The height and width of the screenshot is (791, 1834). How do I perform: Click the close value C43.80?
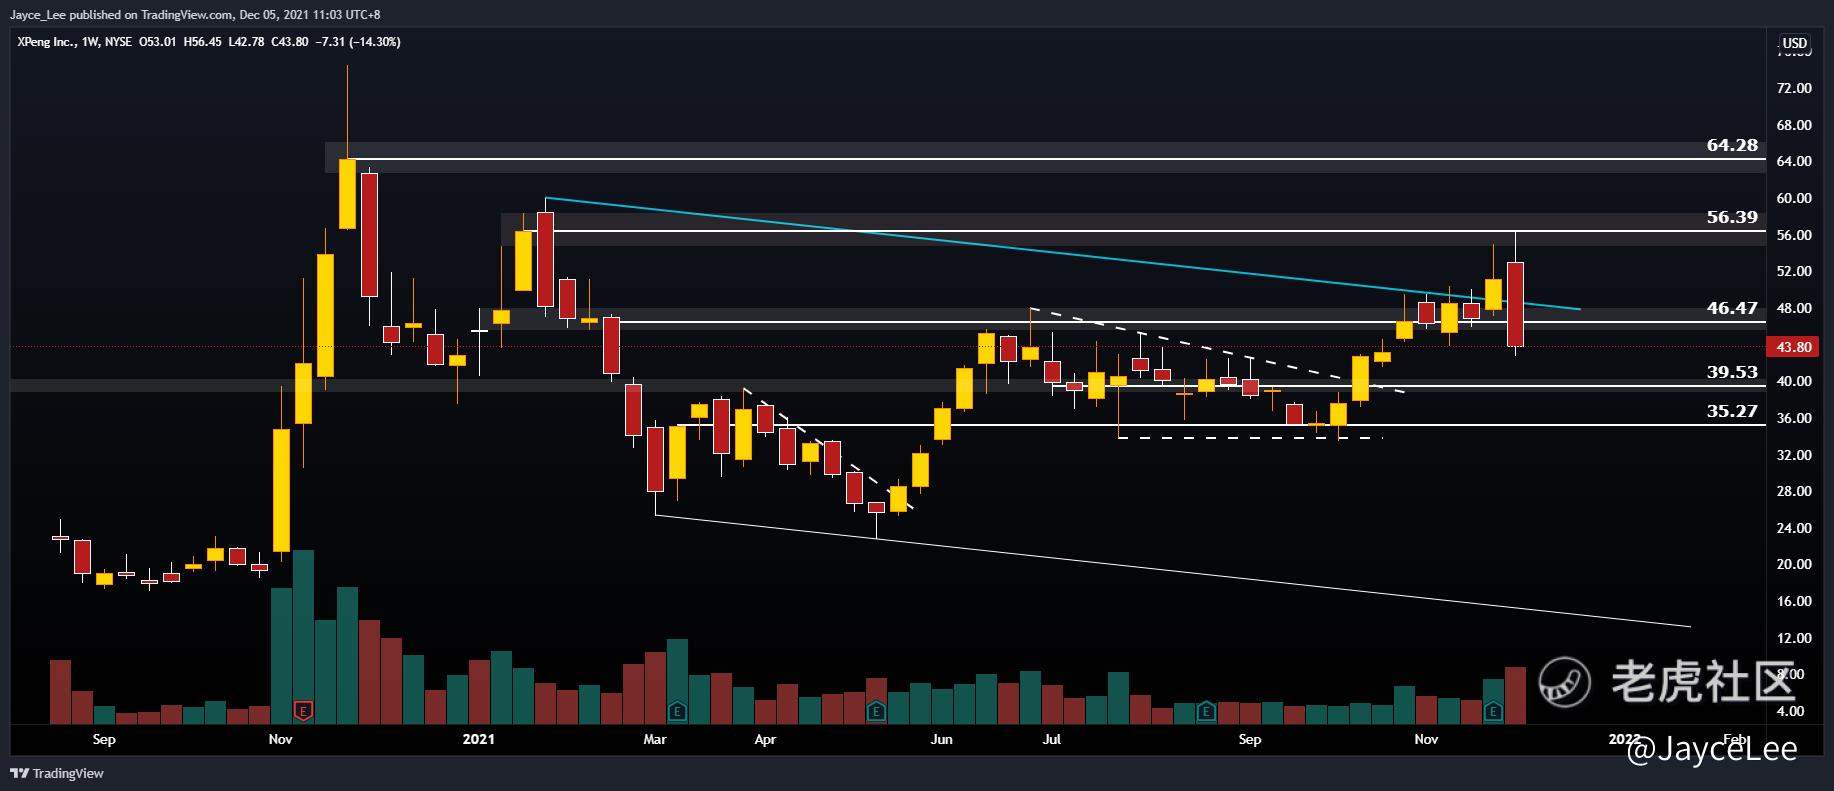pos(289,42)
